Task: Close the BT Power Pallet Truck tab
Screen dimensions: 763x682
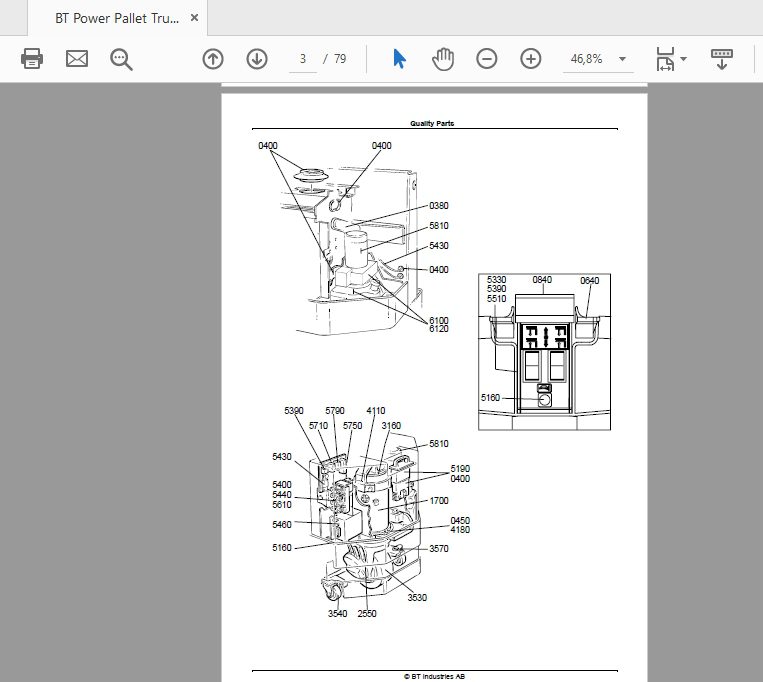Action: 194,18
